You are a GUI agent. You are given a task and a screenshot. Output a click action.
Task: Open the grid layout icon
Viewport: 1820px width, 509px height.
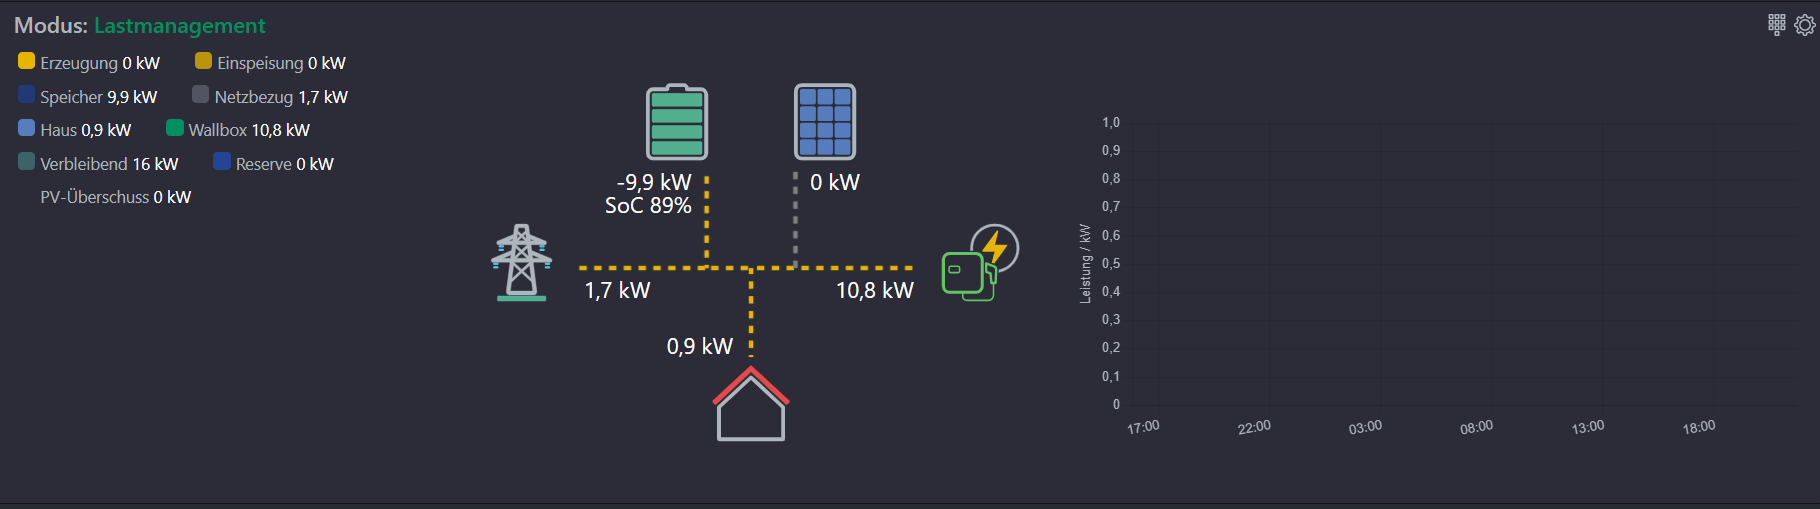point(1776,25)
